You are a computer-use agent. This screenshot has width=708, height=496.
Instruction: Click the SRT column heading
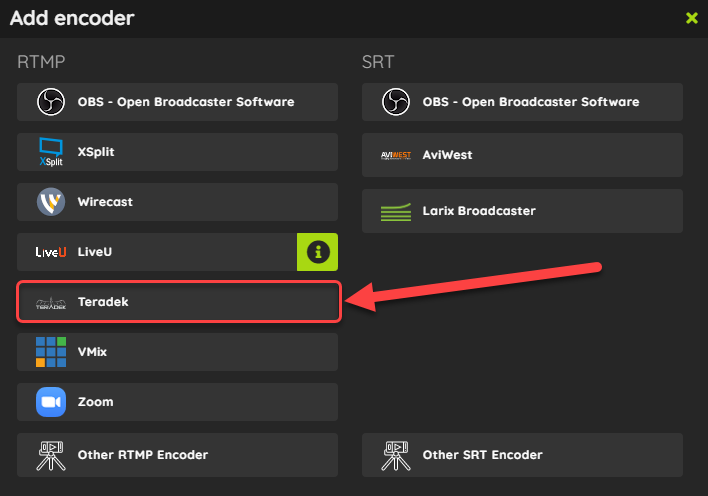coord(378,62)
